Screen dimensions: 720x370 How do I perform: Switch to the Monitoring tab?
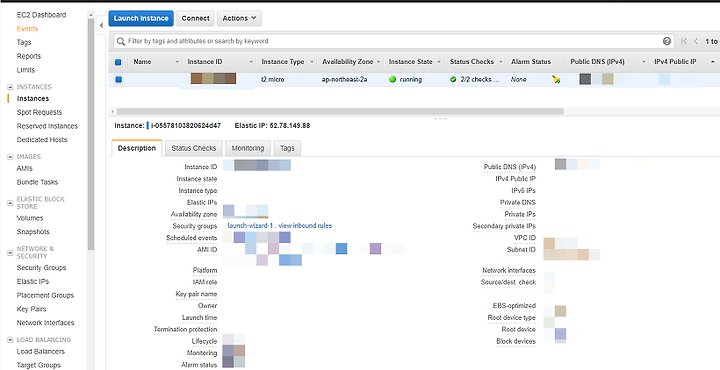click(248, 148)
